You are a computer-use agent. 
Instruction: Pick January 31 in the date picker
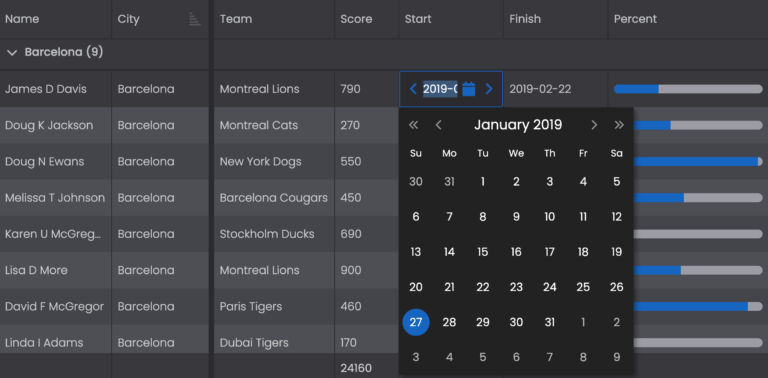click(x=550, y=322)
